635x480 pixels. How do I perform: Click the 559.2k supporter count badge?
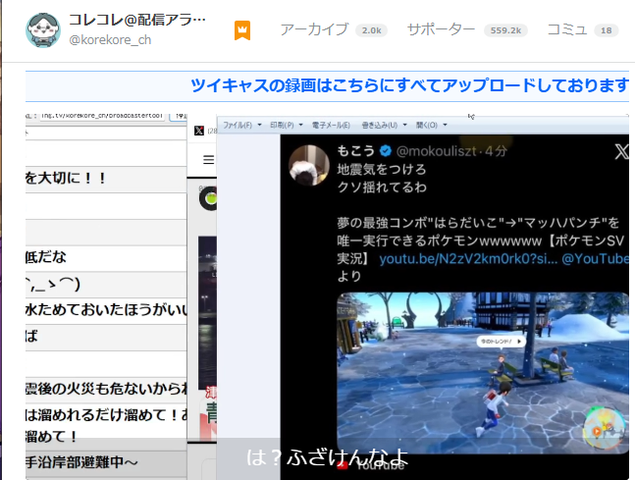tap(506, 30)
